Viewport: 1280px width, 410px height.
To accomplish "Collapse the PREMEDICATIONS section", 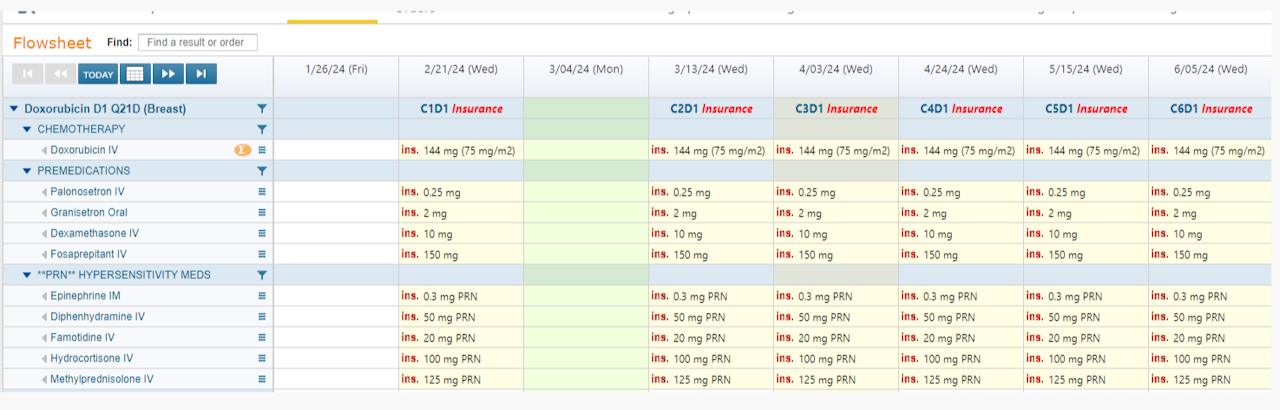I will (27, 171).
